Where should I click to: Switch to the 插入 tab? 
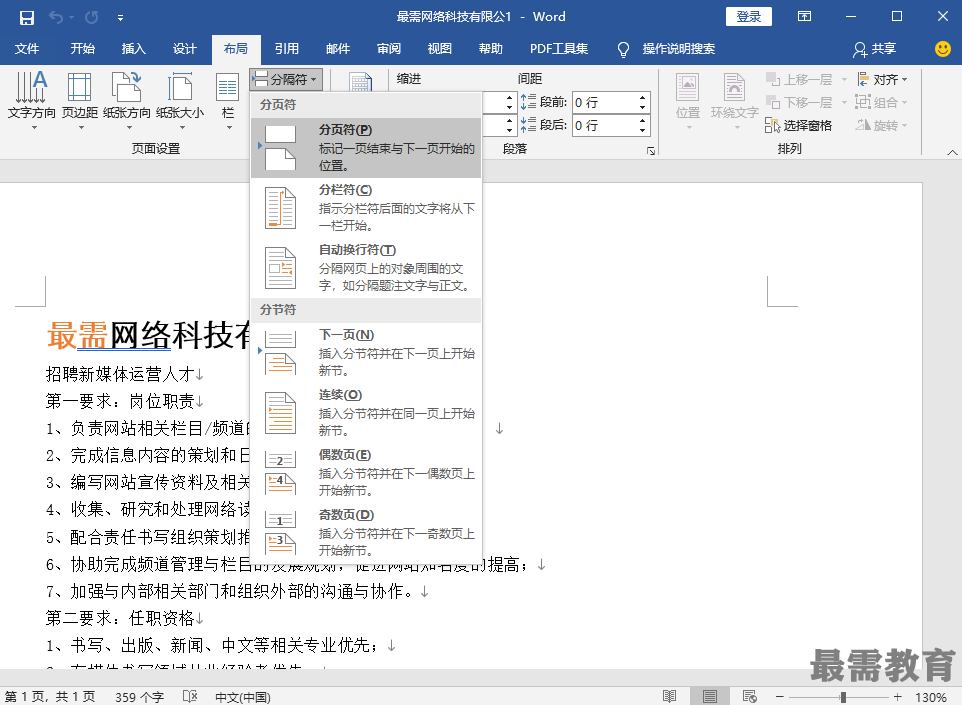(x=133, y=48)
